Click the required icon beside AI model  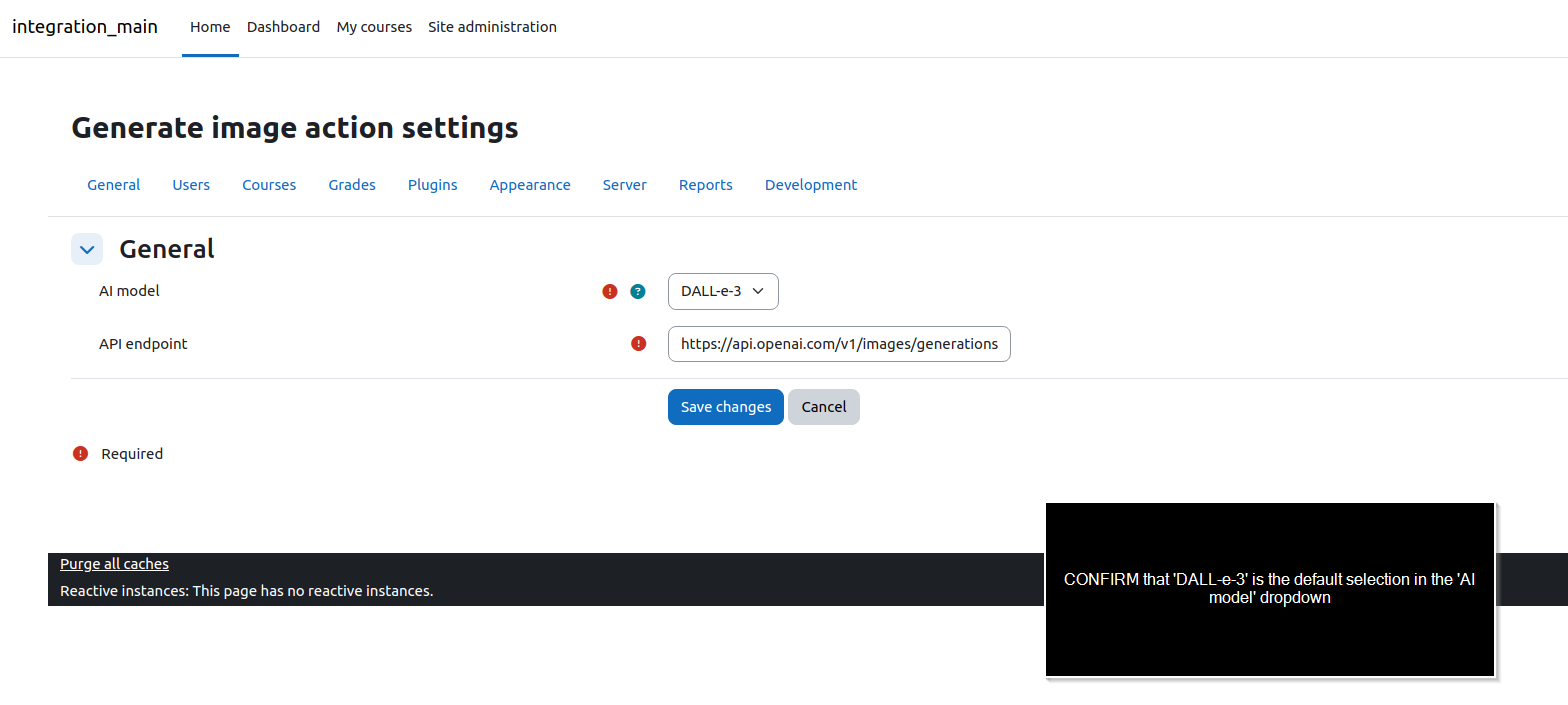pos(610,292)
